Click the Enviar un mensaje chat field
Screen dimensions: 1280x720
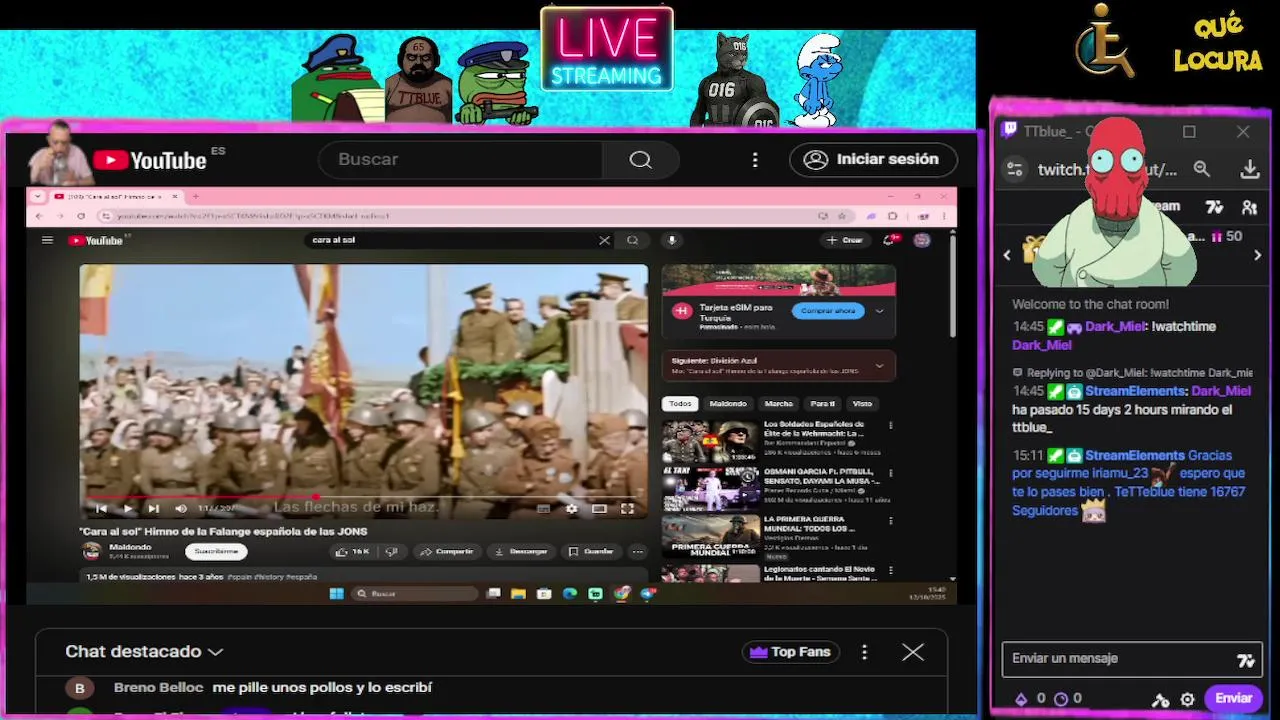[1131, 659]
